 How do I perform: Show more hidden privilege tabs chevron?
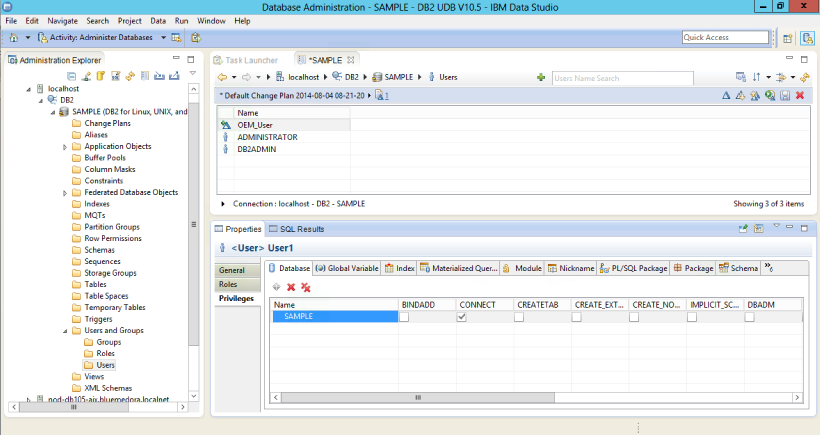pos(769,268)
